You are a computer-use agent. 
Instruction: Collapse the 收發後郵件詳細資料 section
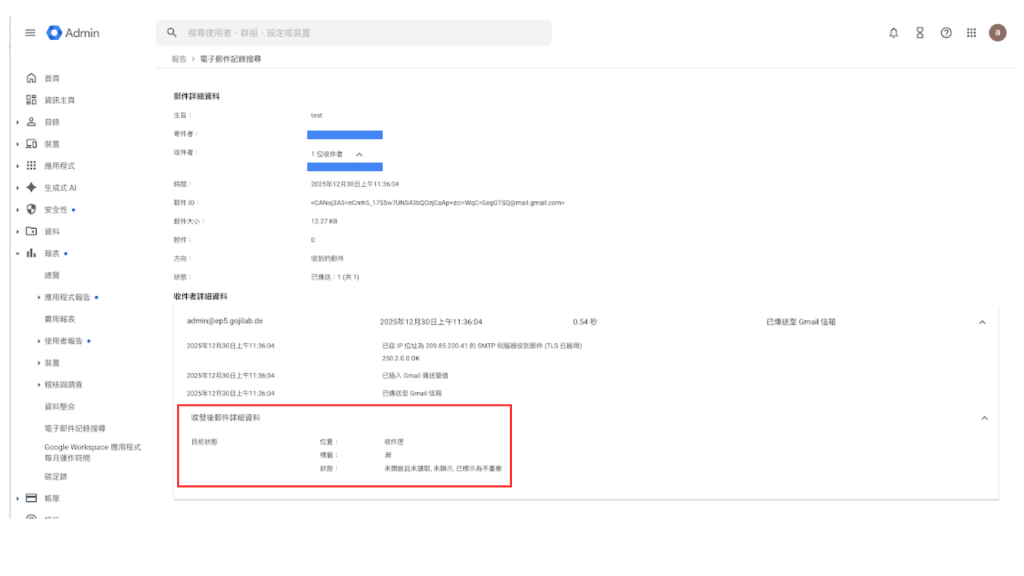pyautogui.click(x=984, y=418)
